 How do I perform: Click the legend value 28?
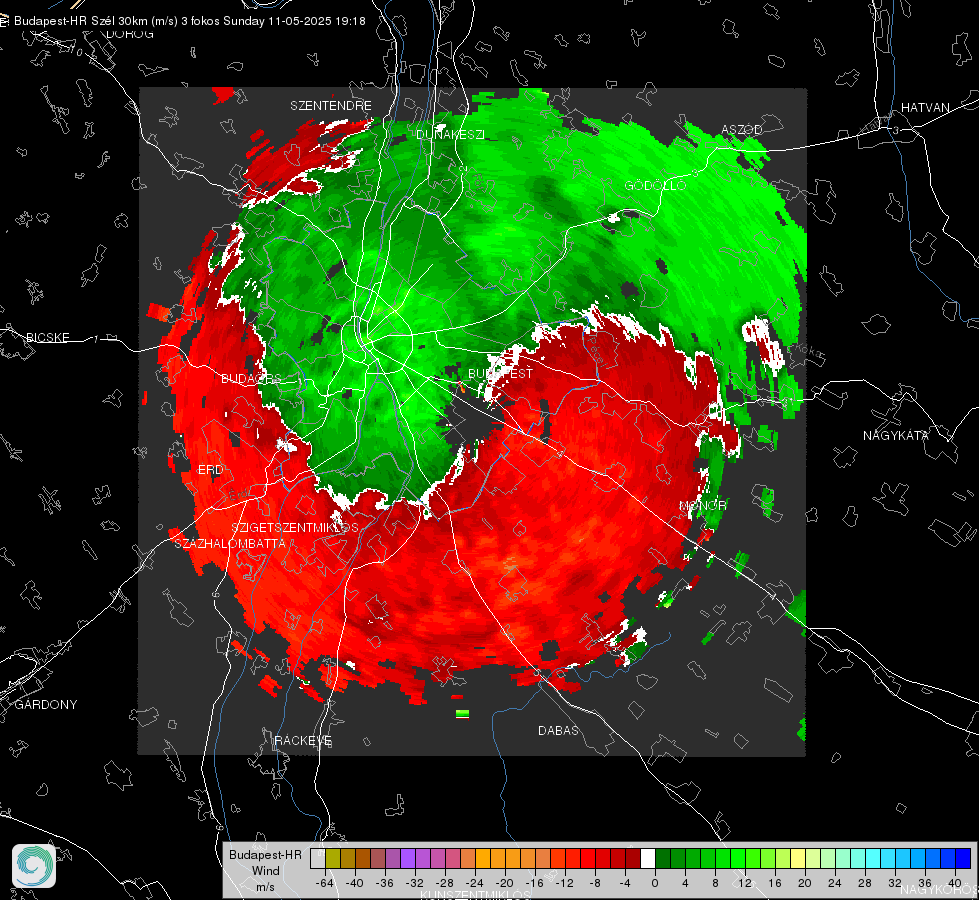click(865, 883)
